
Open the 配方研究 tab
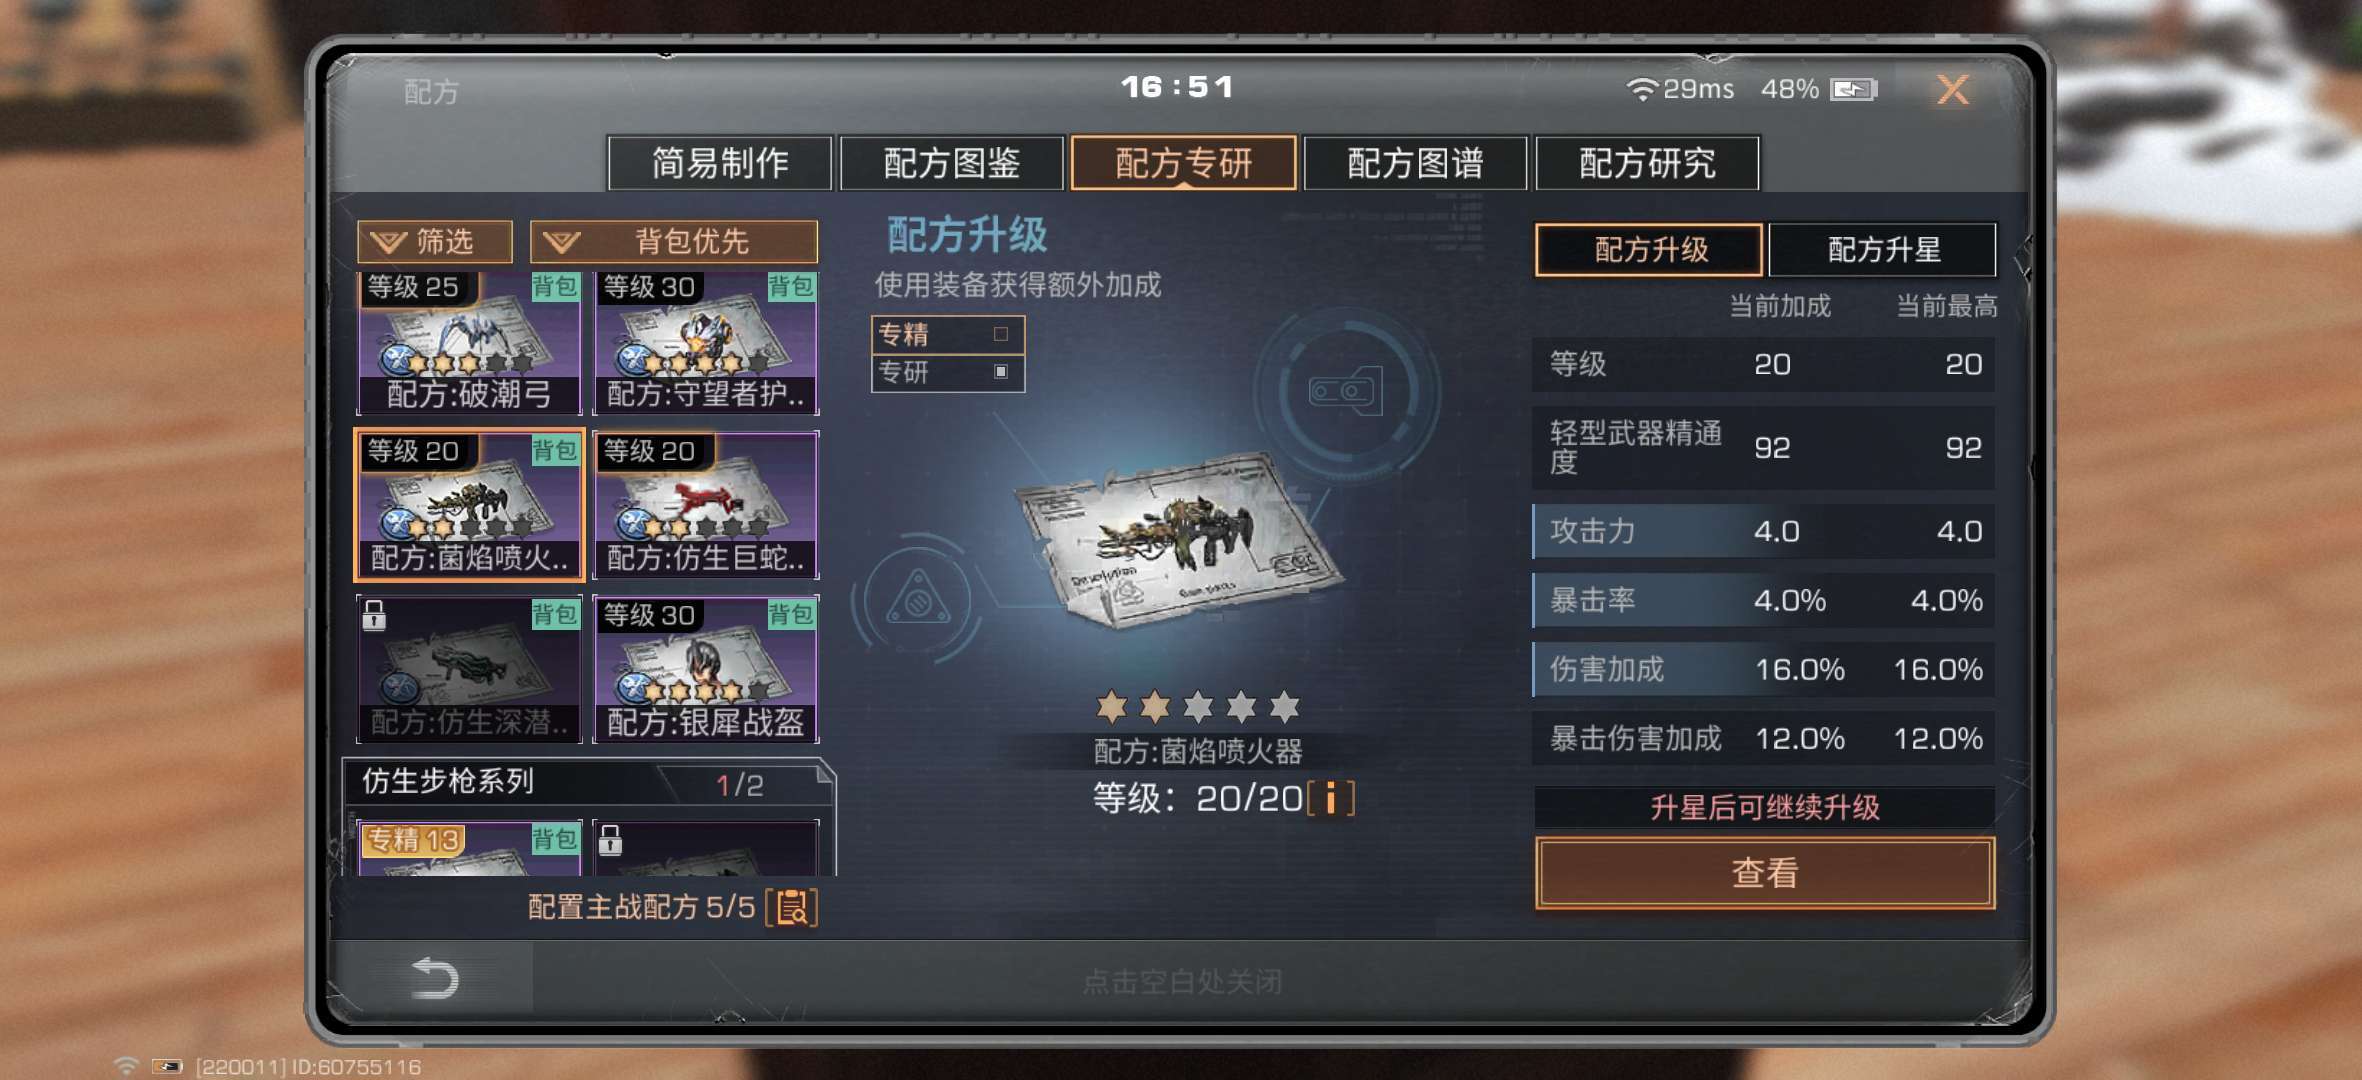1647,163
